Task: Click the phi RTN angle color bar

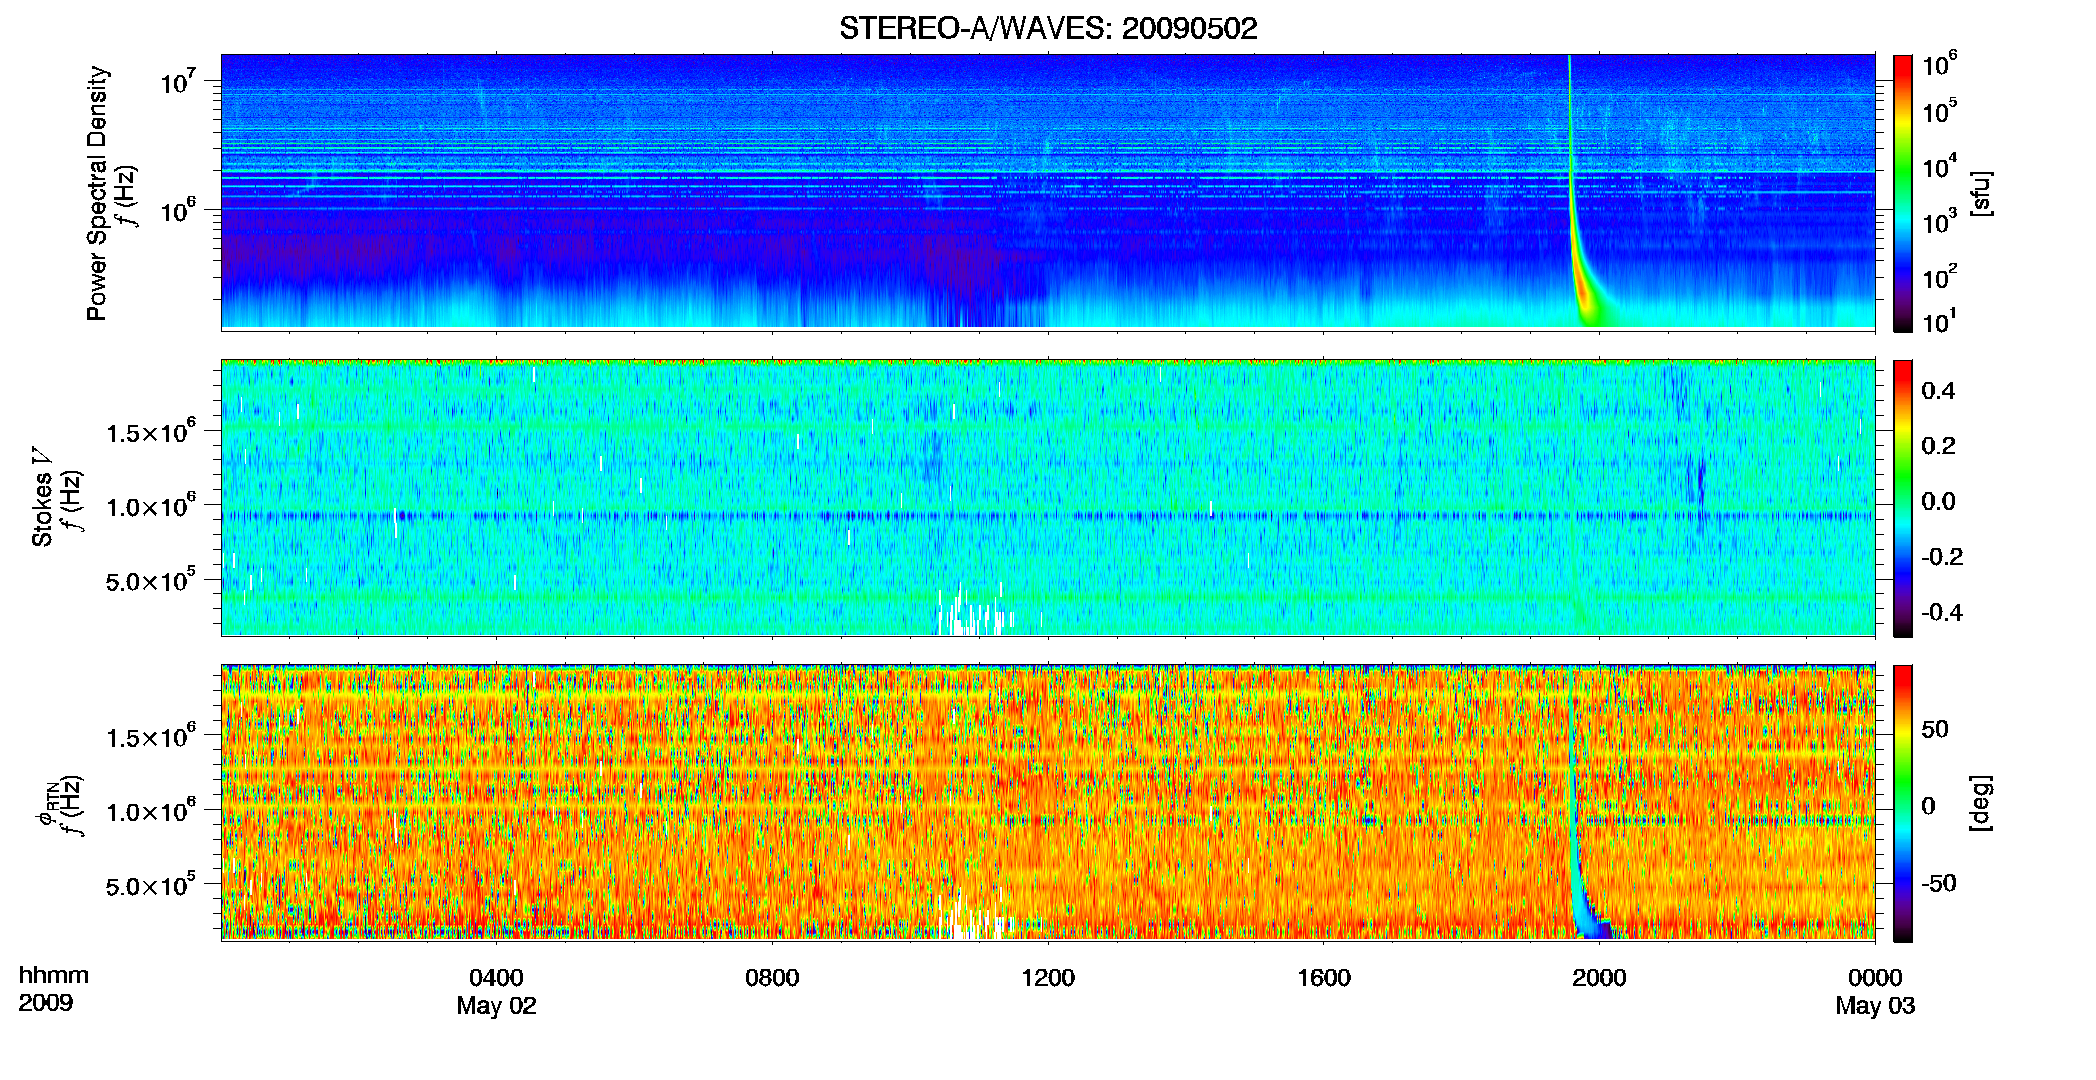Action: [x=1903, y=803]
